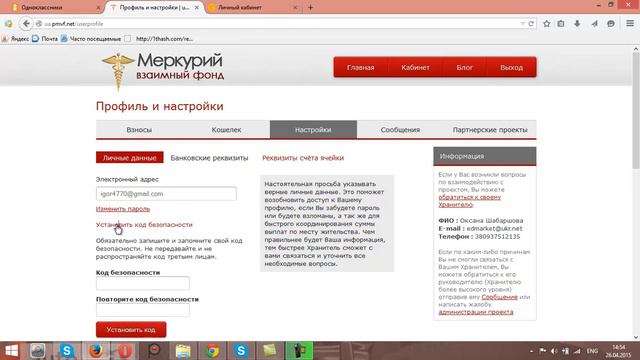Open the Почта bookmark

pos(45,39)
